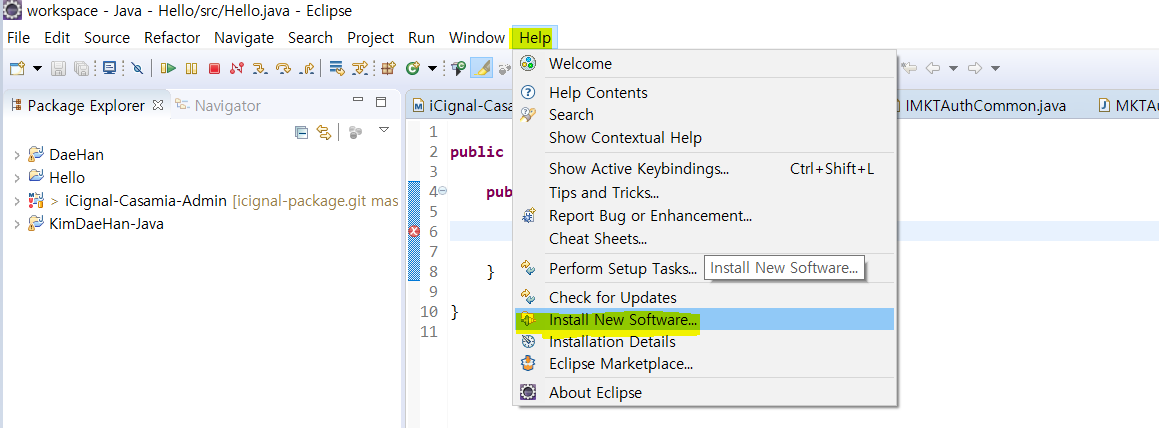
Task: Choose Install New Software menu item
Action: click(705, 319)
